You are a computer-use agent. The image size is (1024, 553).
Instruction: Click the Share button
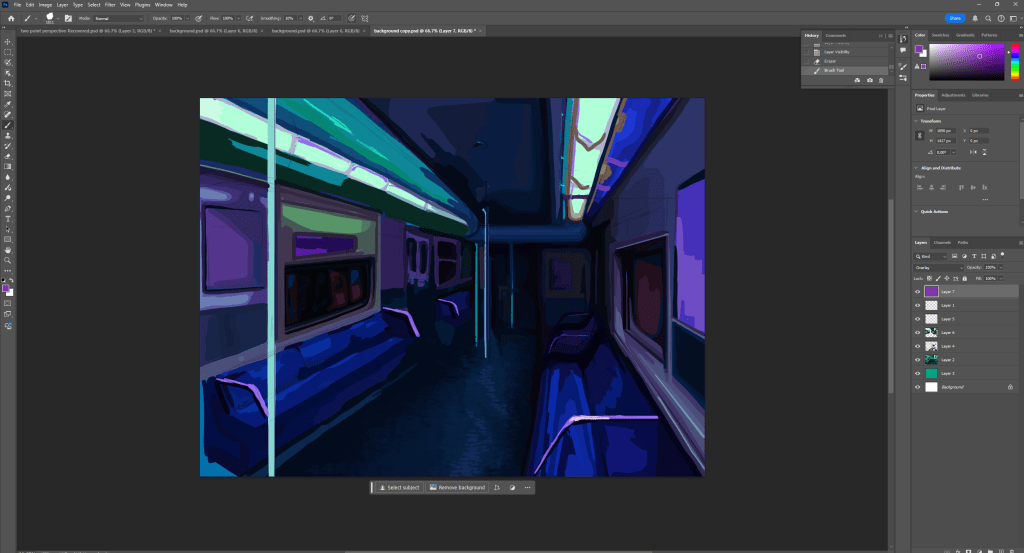click(x=955, y=18)
